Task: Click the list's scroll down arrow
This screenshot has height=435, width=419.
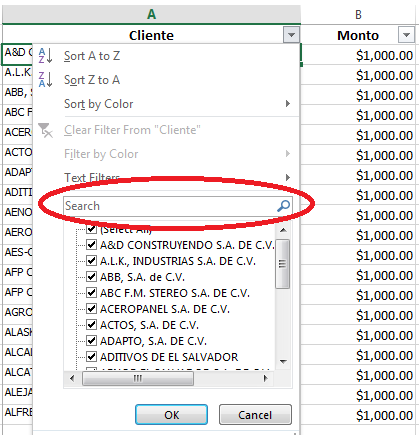Action: click(x=283, y=361)
